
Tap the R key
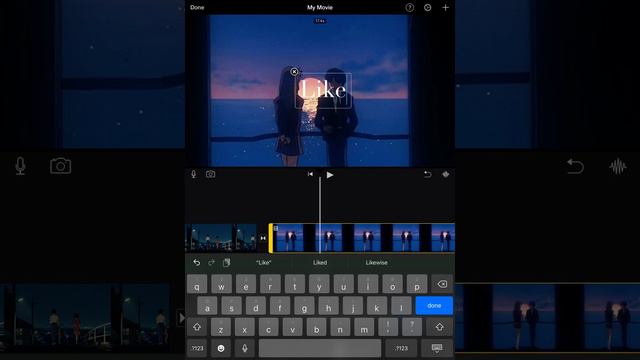tap(270, 284)
